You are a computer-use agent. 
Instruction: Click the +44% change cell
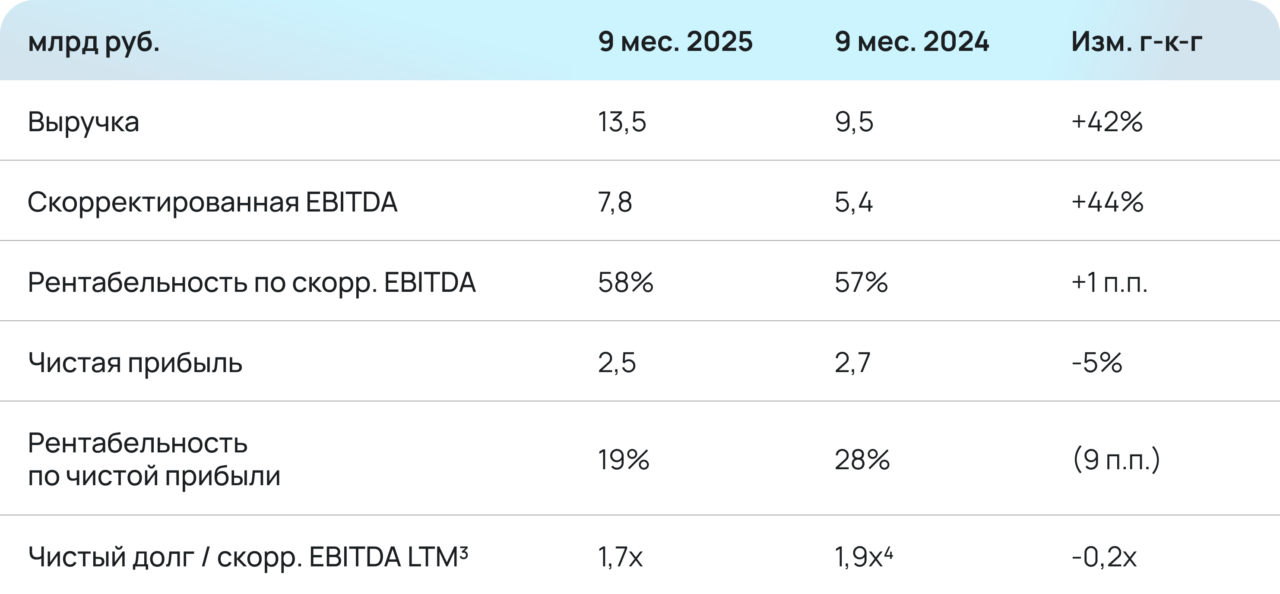click(x=1106, y=202)
